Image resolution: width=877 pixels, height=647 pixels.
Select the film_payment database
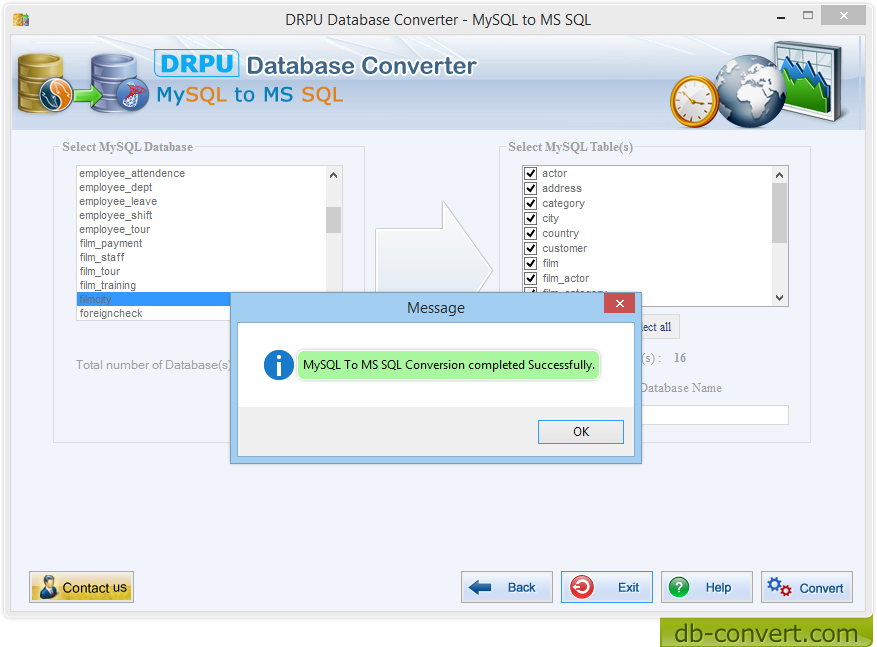(201, 243)
